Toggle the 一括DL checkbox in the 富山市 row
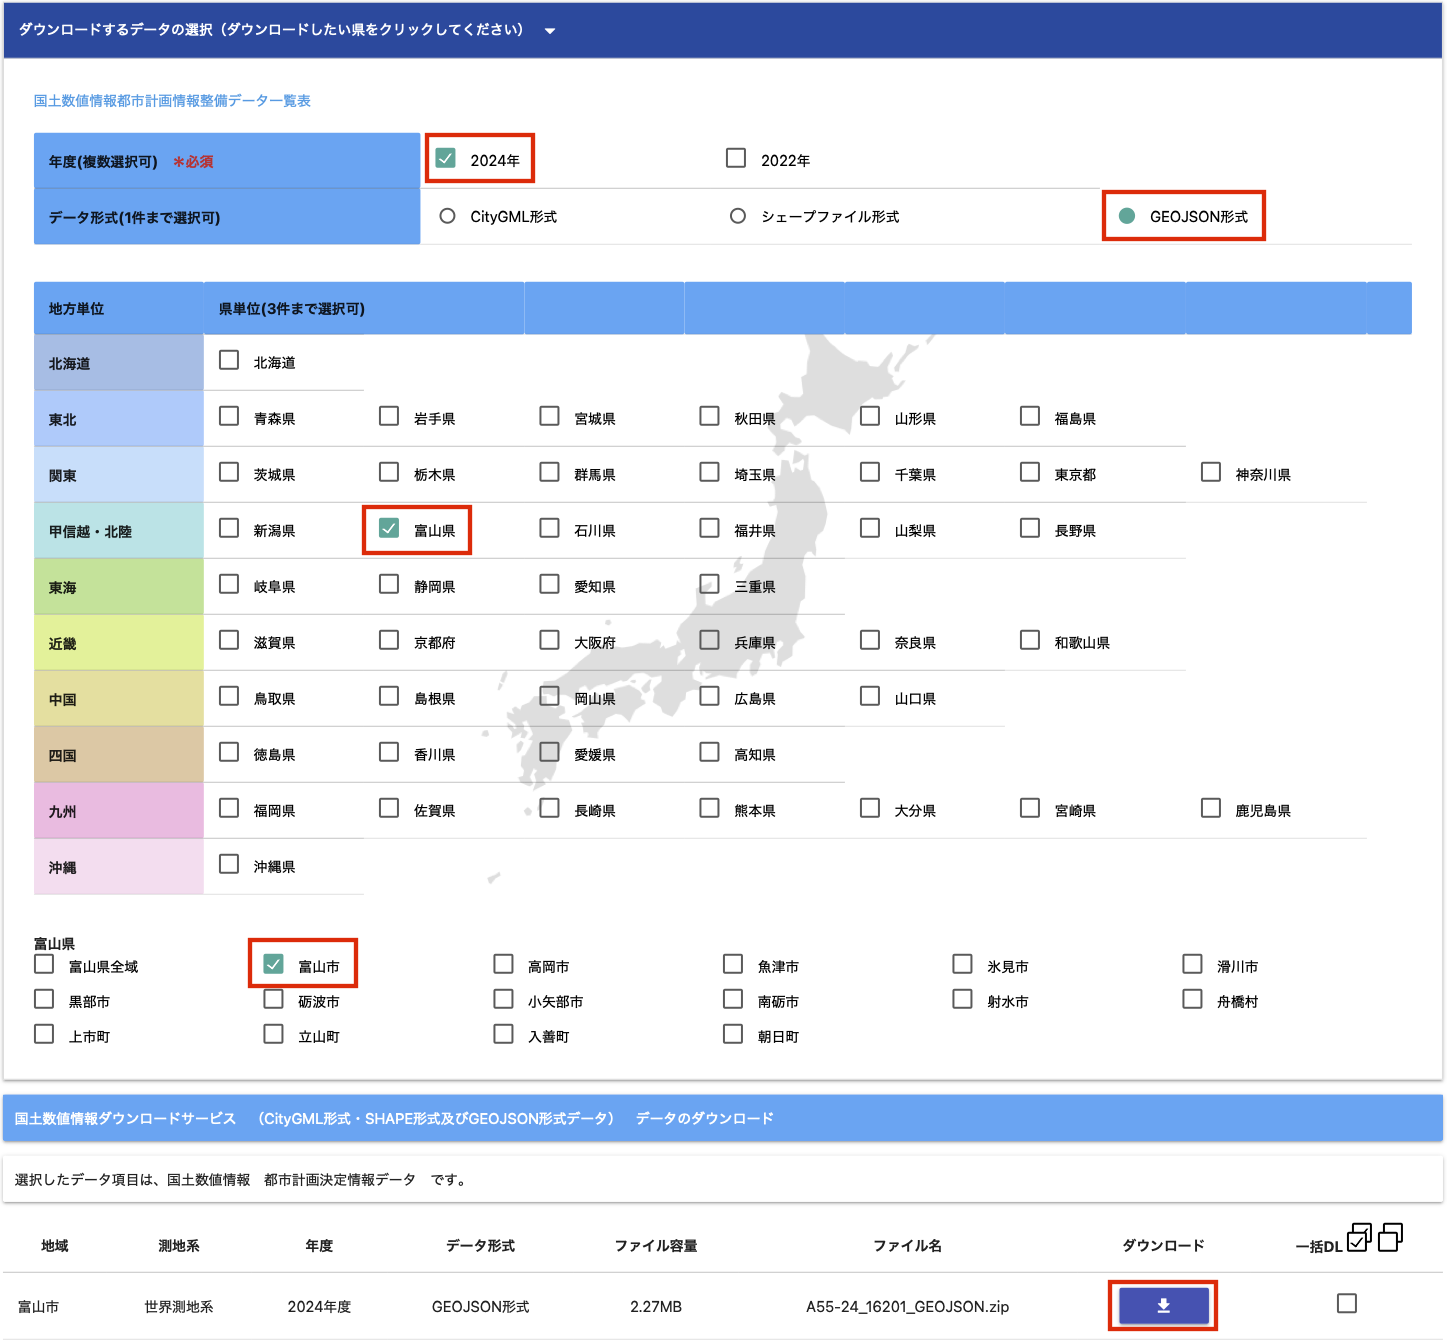This screenshot has width=1447, height=1342. pos(1347,1303)
